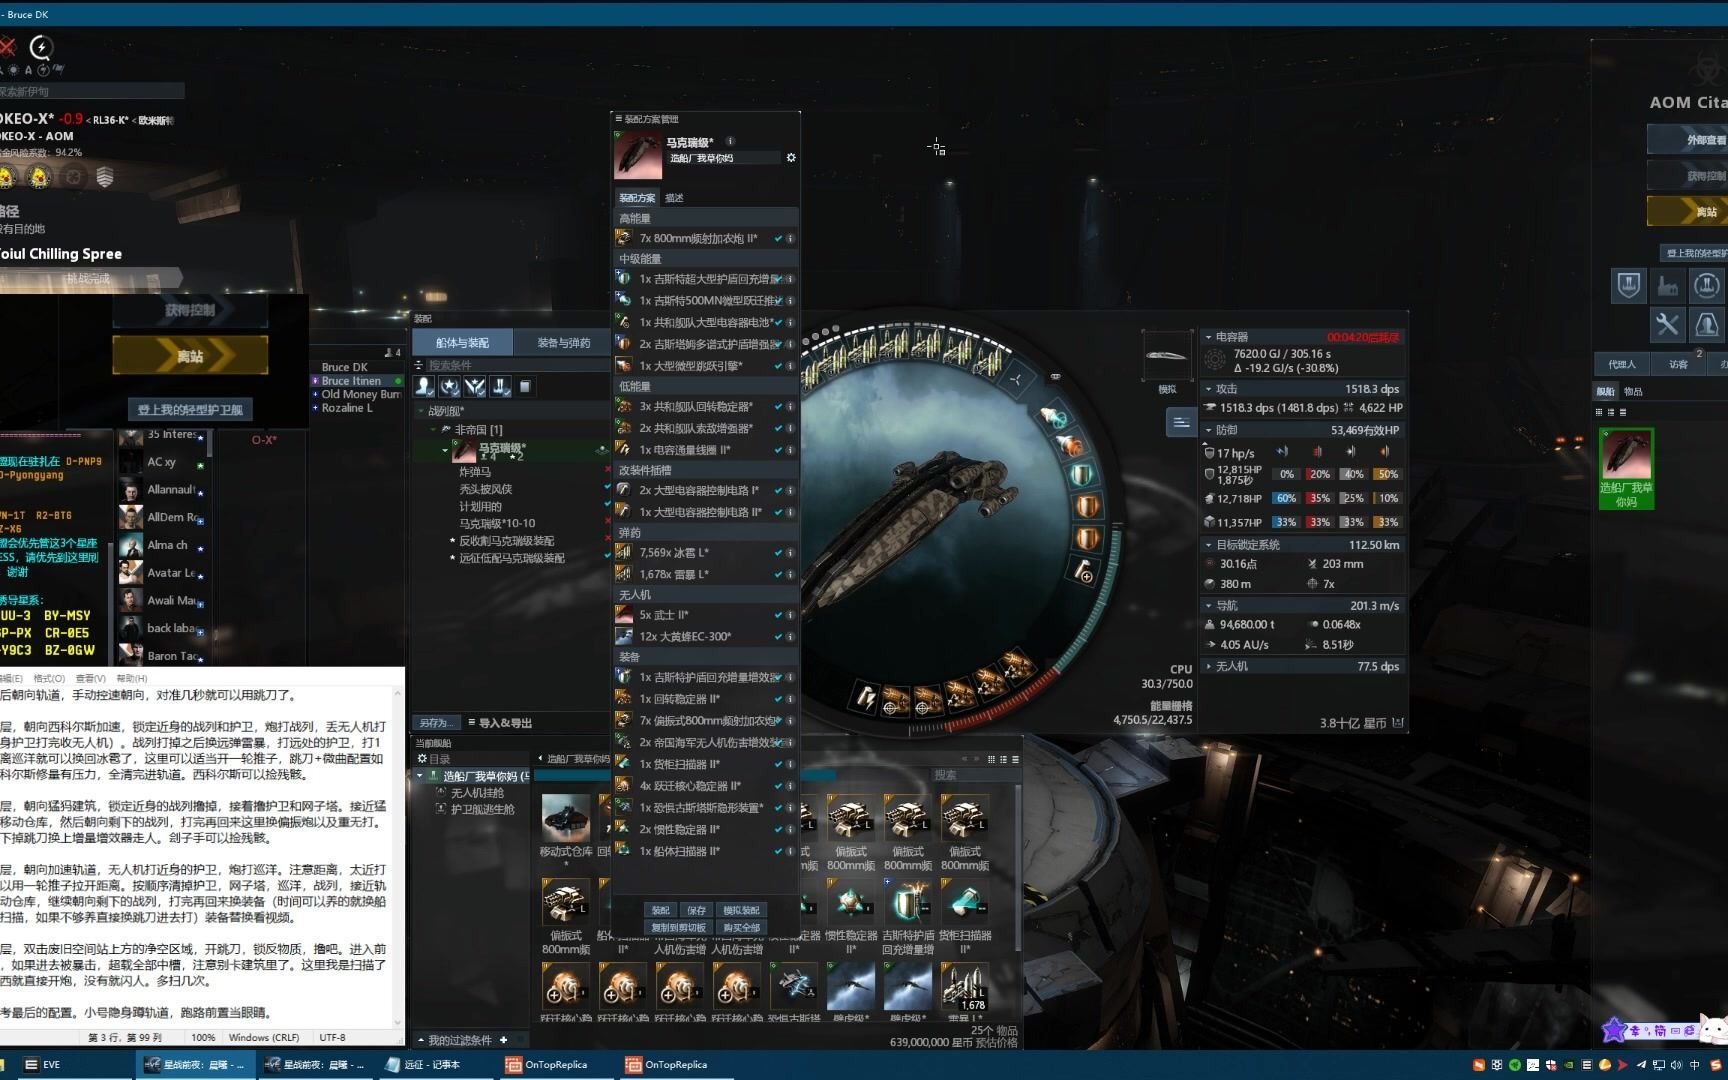Expand the 无人机 stats section
Viewport: 1728px width, 1080px height.
pyautogui.click(x=1208, y=666)
